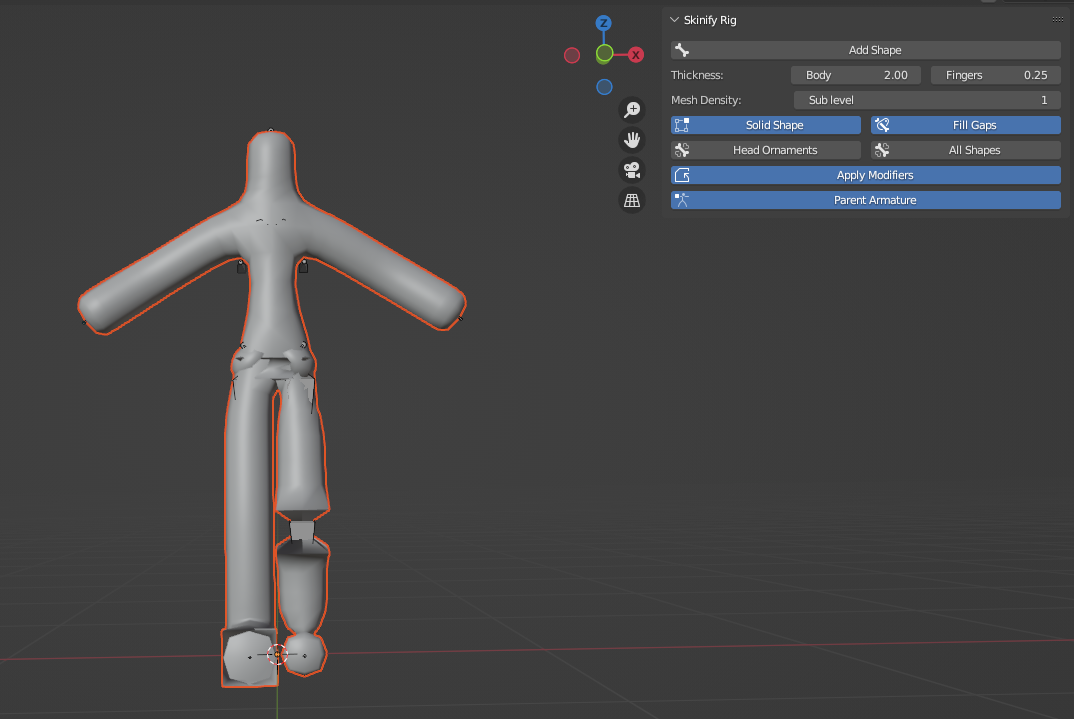Viewport: 1074px width, 719px height.
Task: Click the Solid Shape icon
Action: pos(682,125)
